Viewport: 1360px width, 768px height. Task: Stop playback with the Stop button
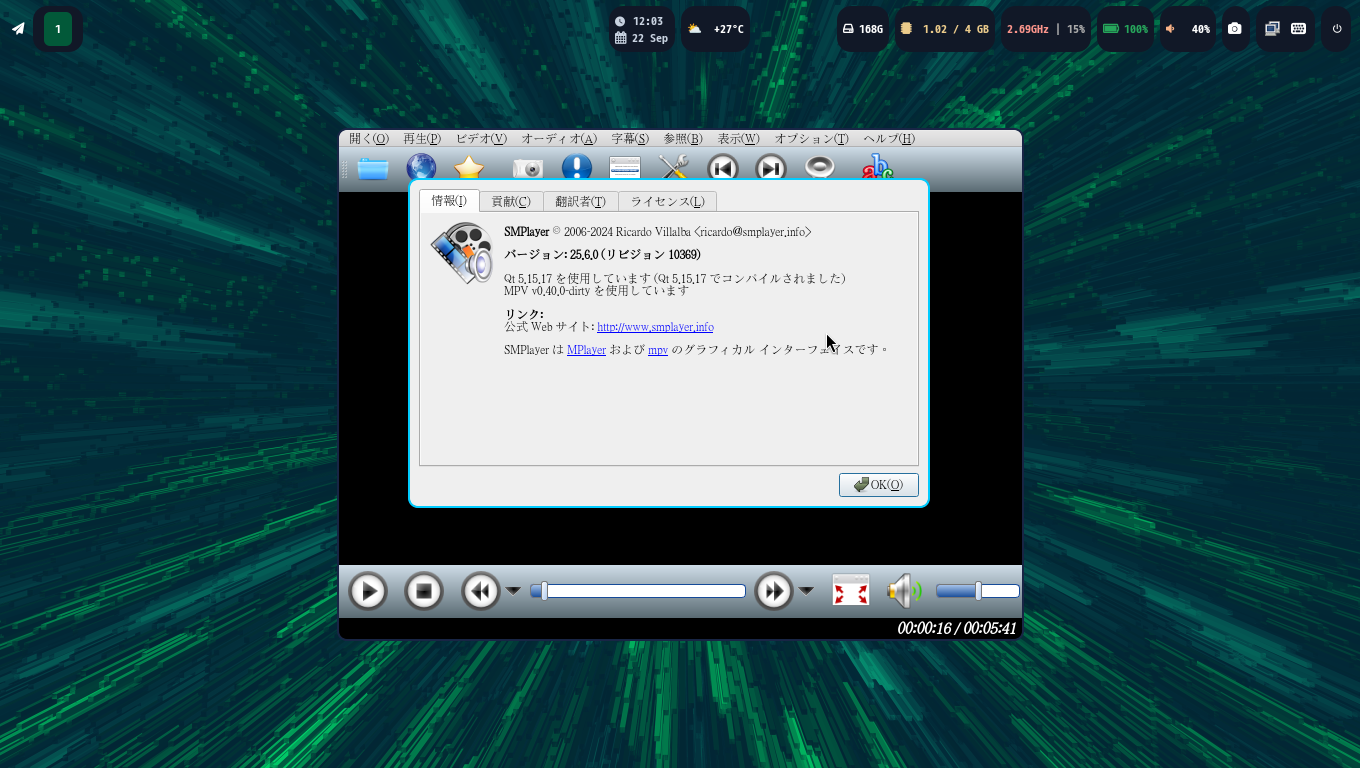tap(424, 591)
